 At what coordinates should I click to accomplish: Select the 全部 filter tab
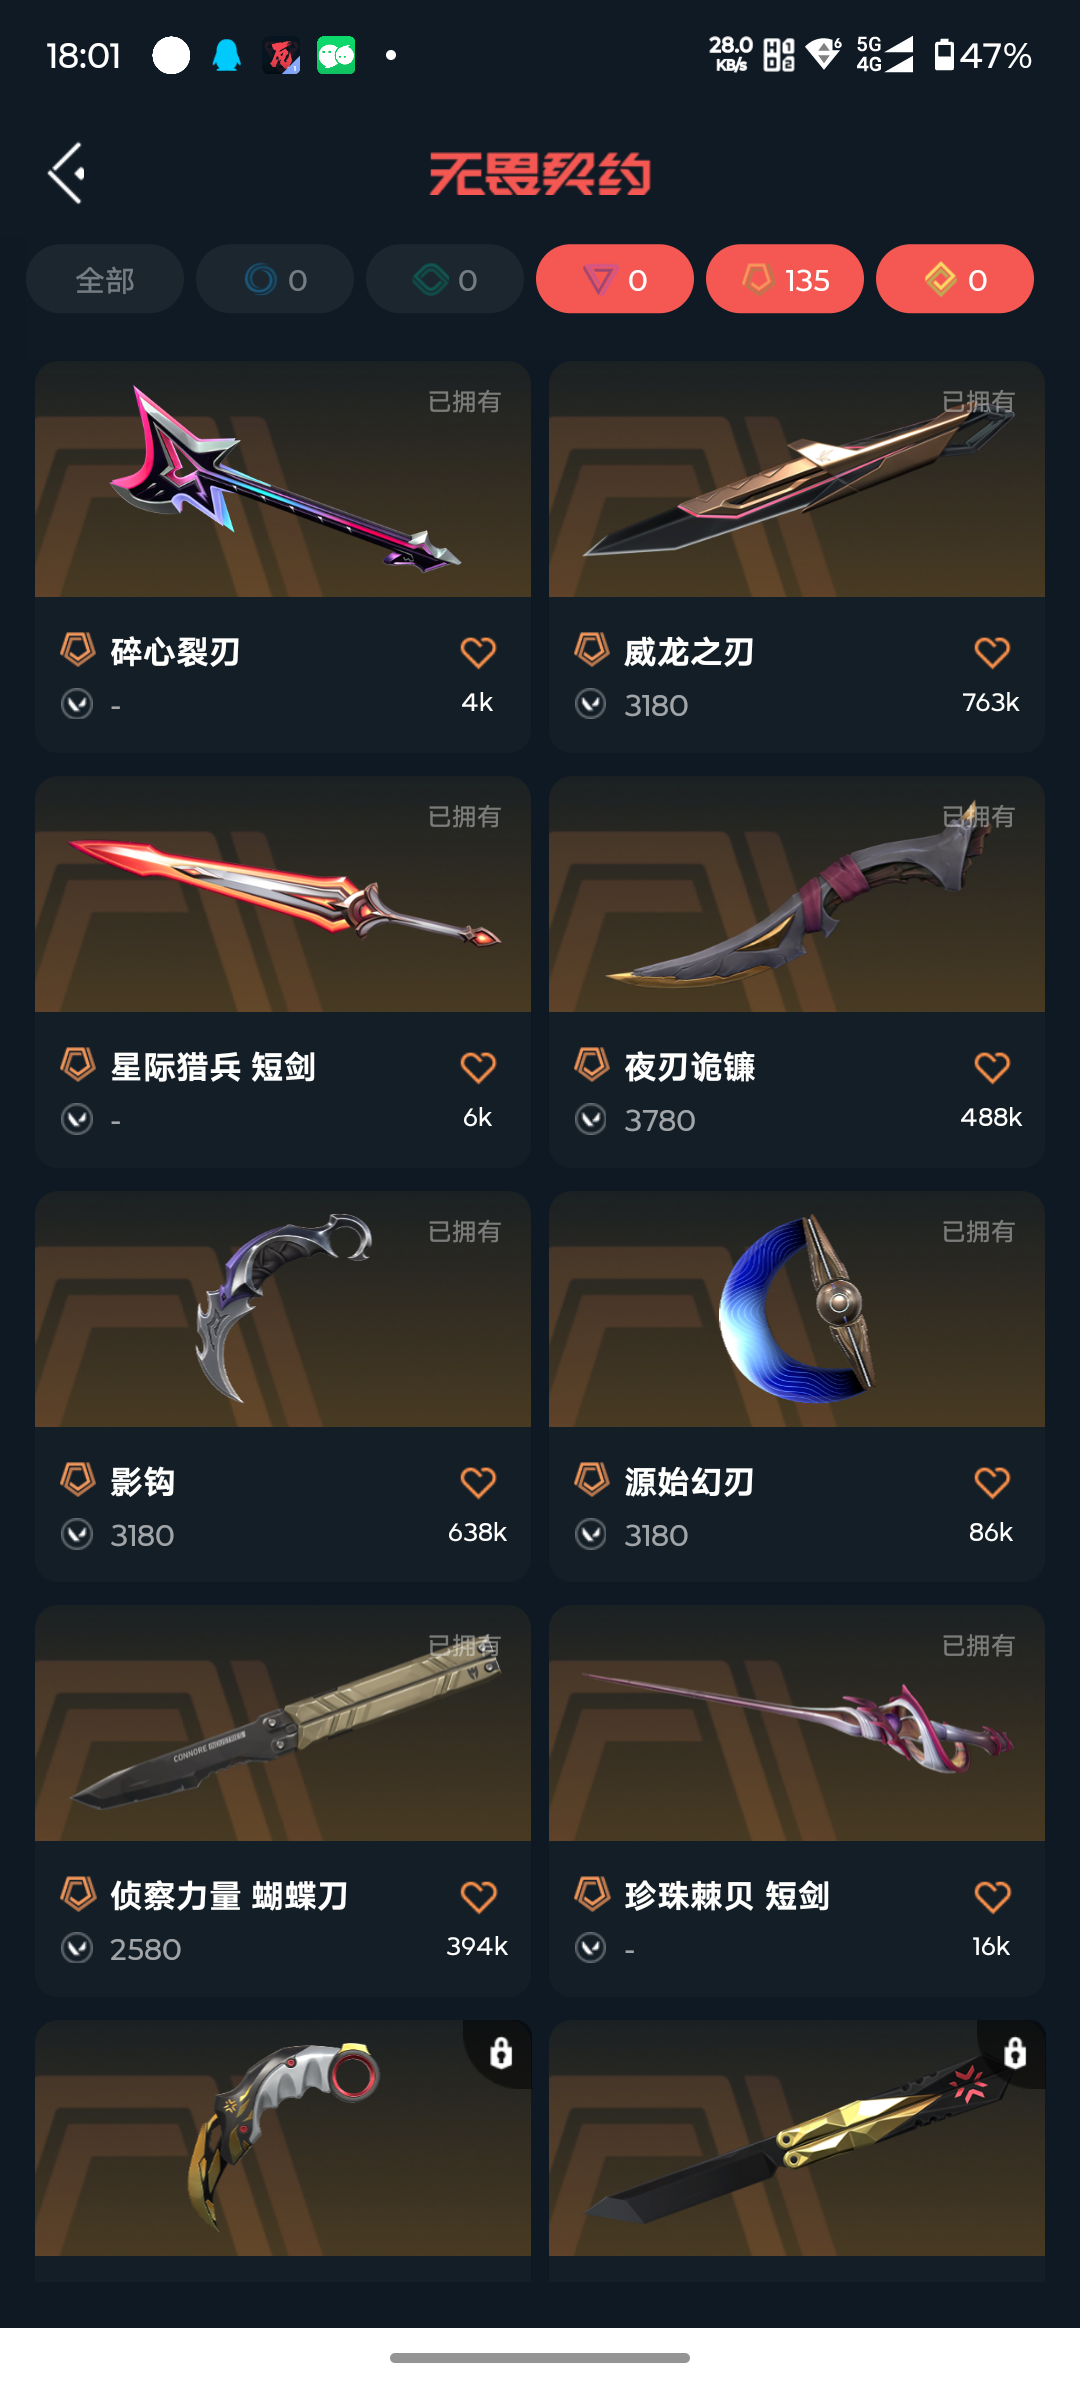pos(105,279)
